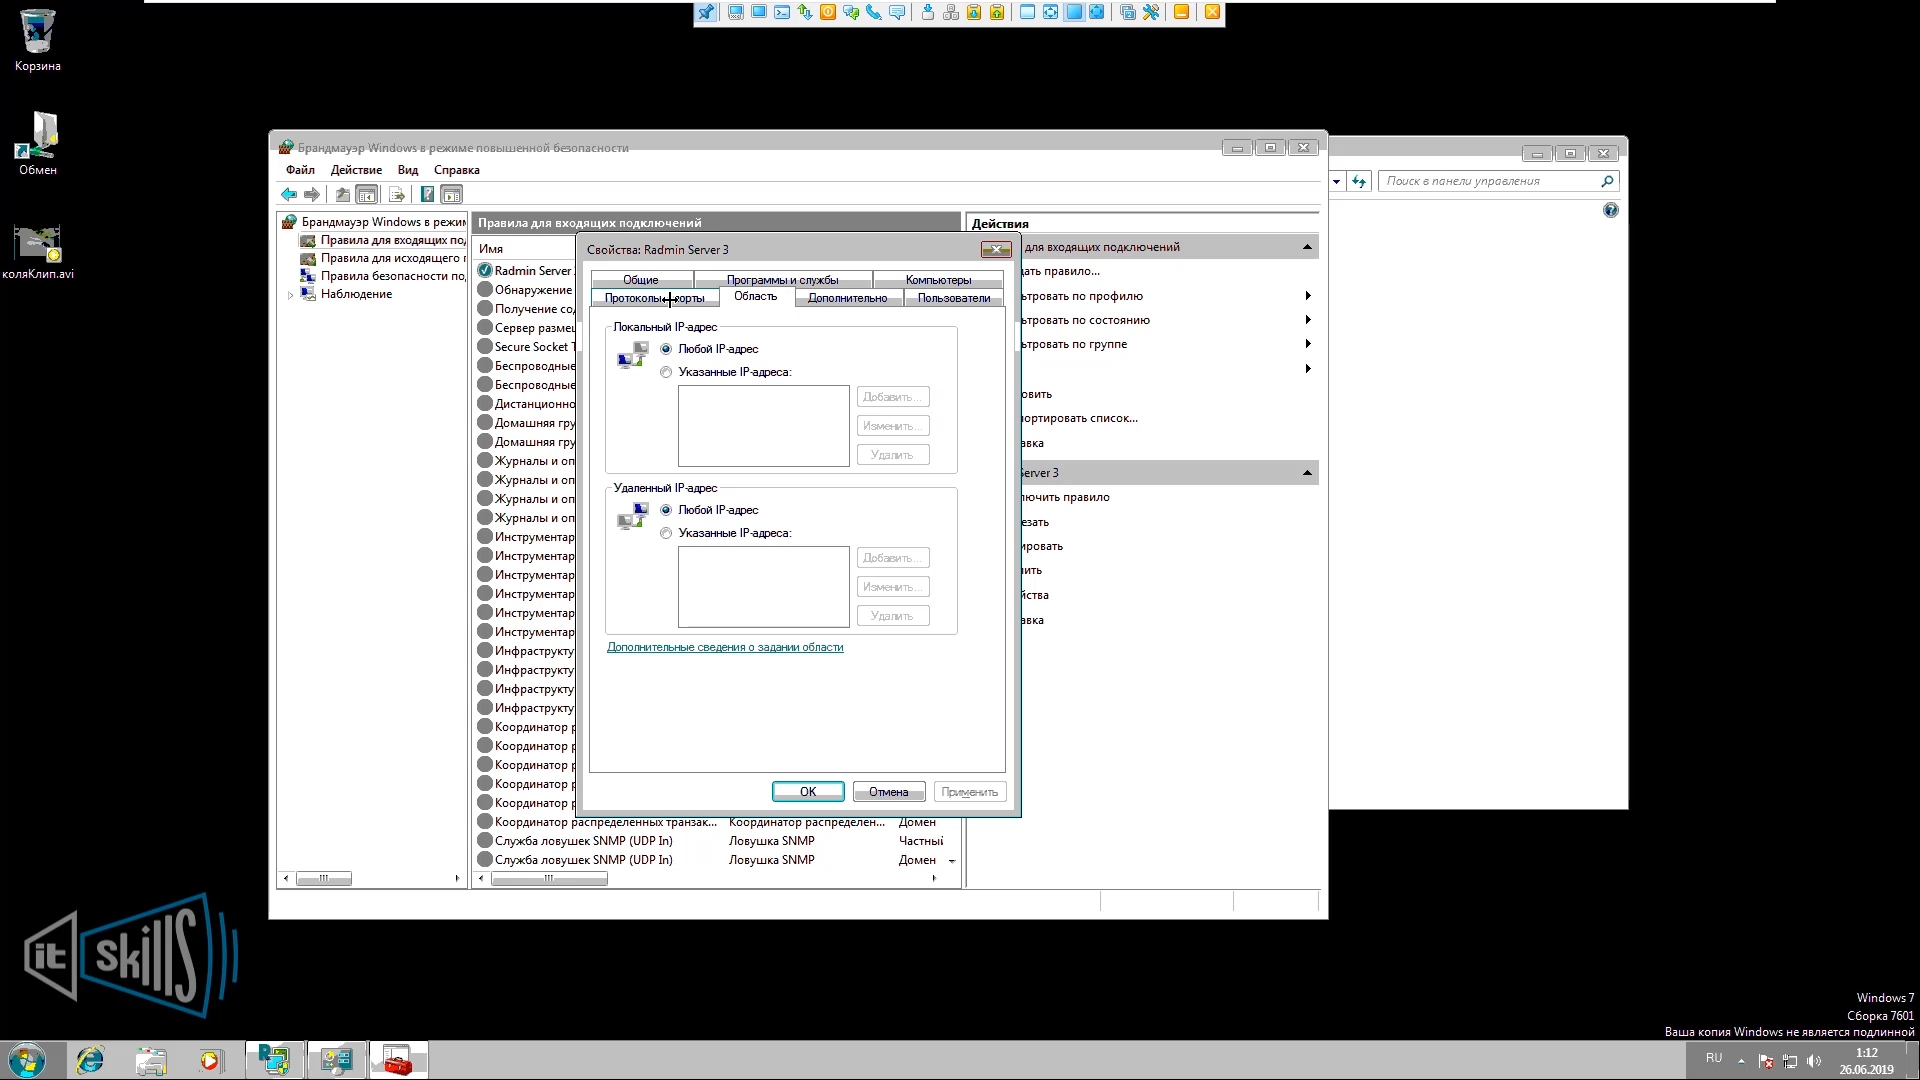1920x1080 pixels.
Task: Go back with the blue arrow in firewall toolbar
Action: click(289, 194)
